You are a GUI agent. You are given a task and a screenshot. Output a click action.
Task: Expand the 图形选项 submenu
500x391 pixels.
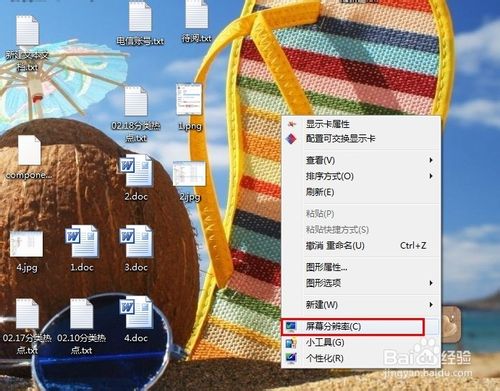361,283
